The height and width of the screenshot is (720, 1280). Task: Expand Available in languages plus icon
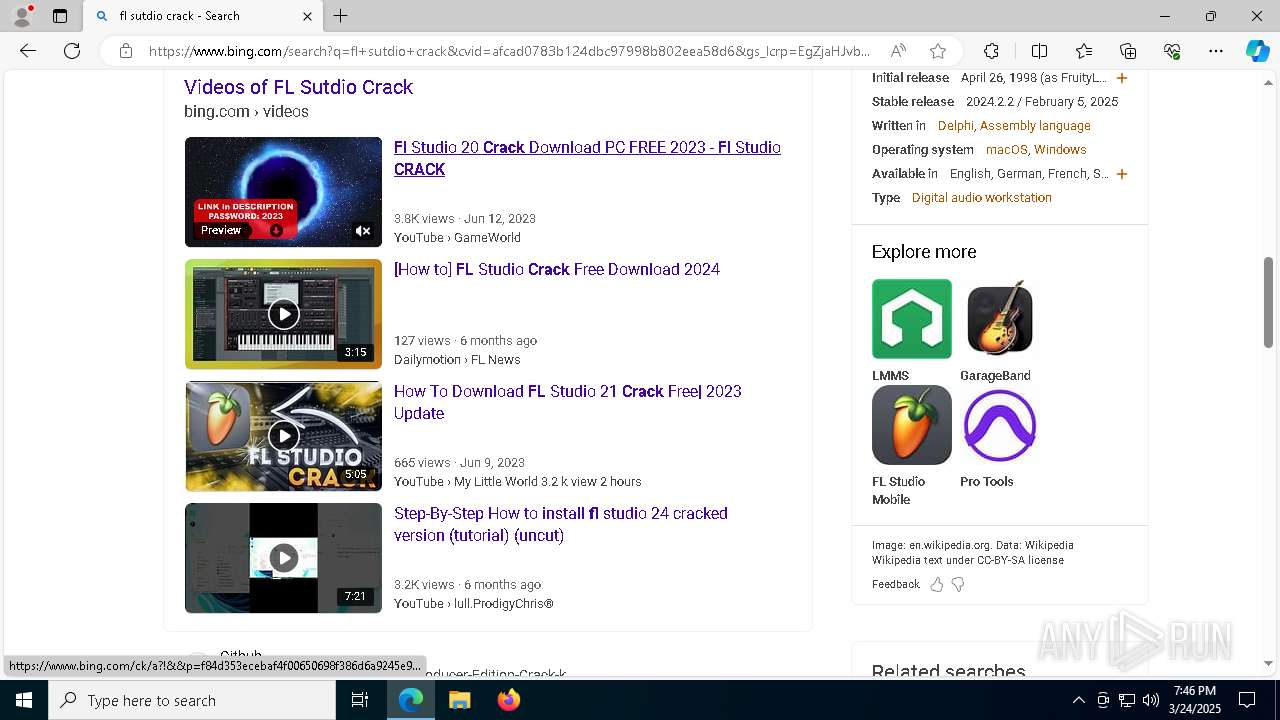click(1122, 174)
